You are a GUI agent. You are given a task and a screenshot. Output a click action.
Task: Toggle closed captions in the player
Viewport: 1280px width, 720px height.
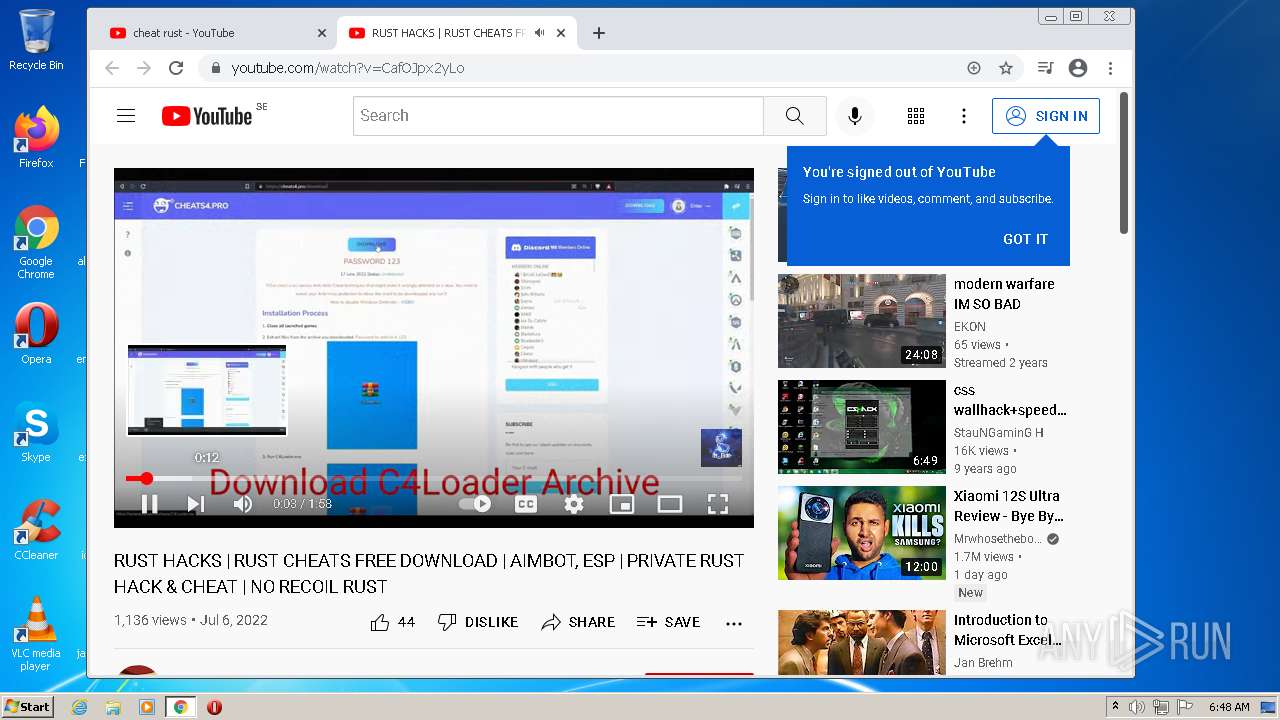coord(526,504)
